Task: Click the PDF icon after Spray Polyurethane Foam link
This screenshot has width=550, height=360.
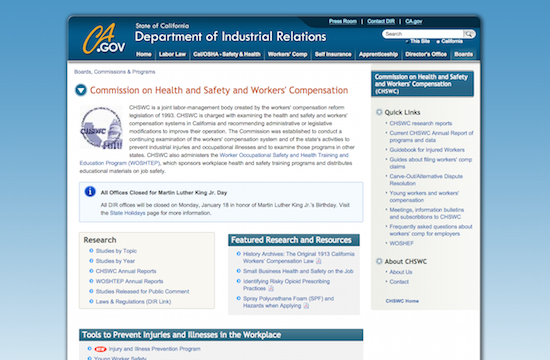Action: tap(306, 306)
